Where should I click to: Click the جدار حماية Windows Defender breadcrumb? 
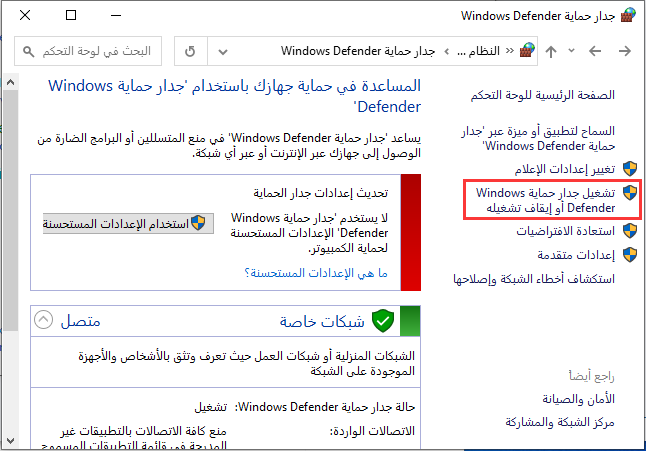[x=358, y=51]
